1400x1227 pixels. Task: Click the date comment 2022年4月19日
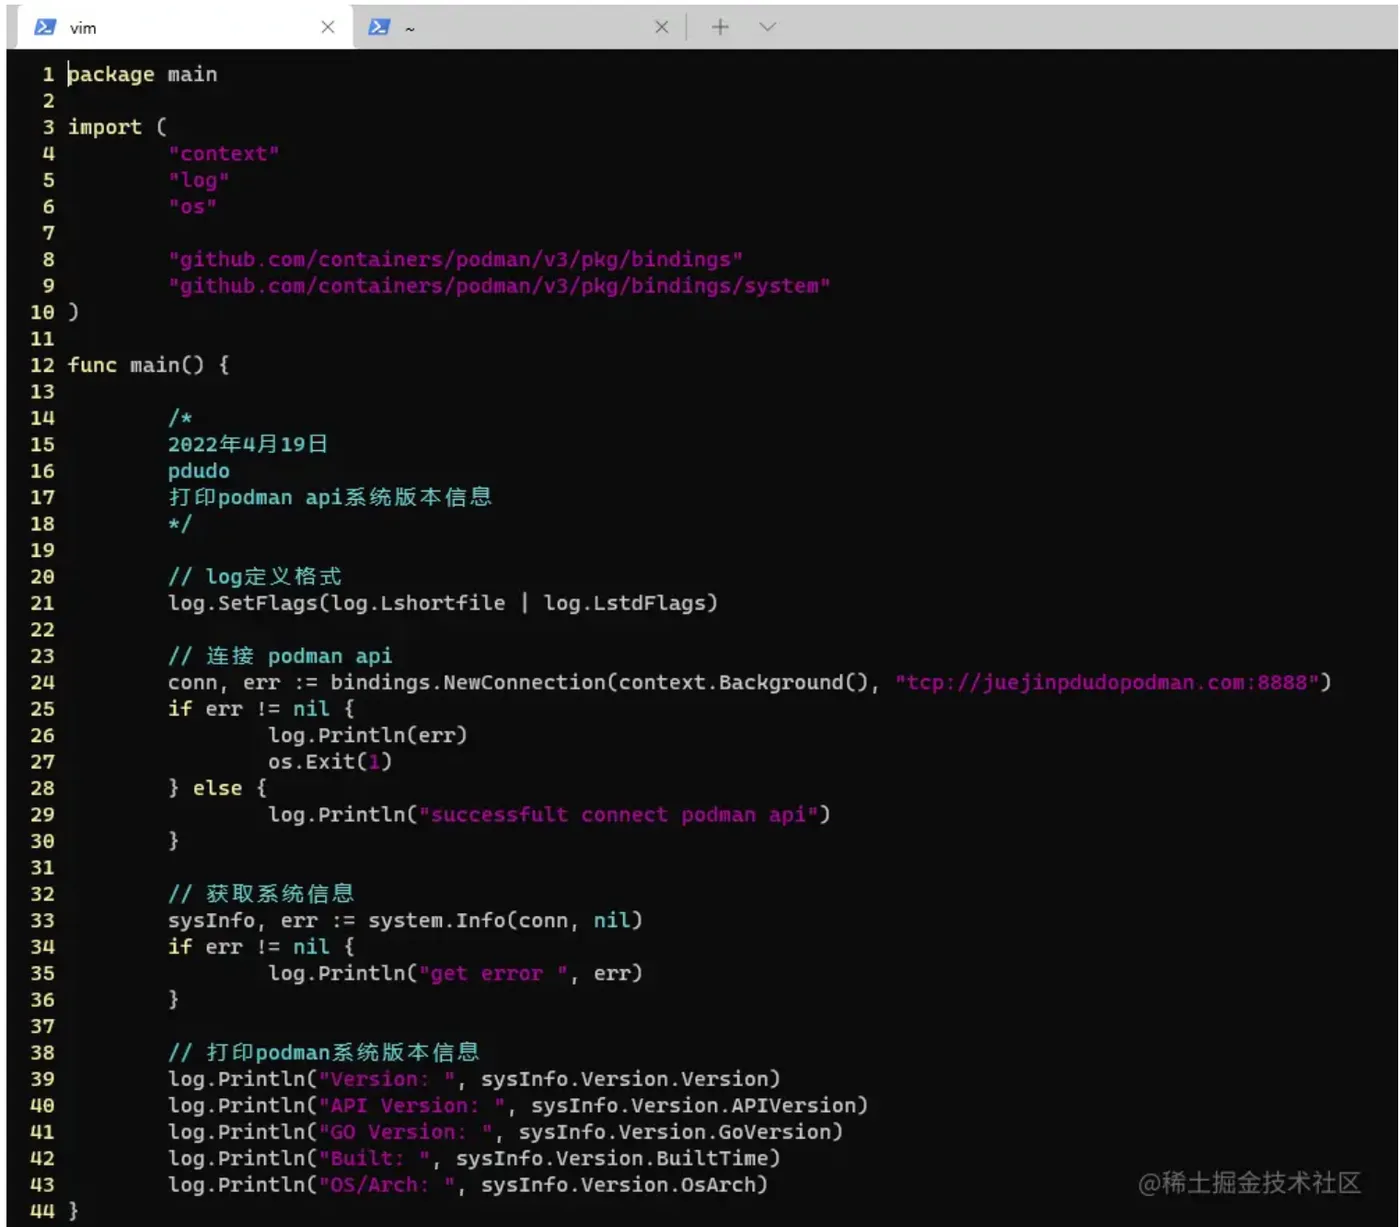tap(248, 444)
